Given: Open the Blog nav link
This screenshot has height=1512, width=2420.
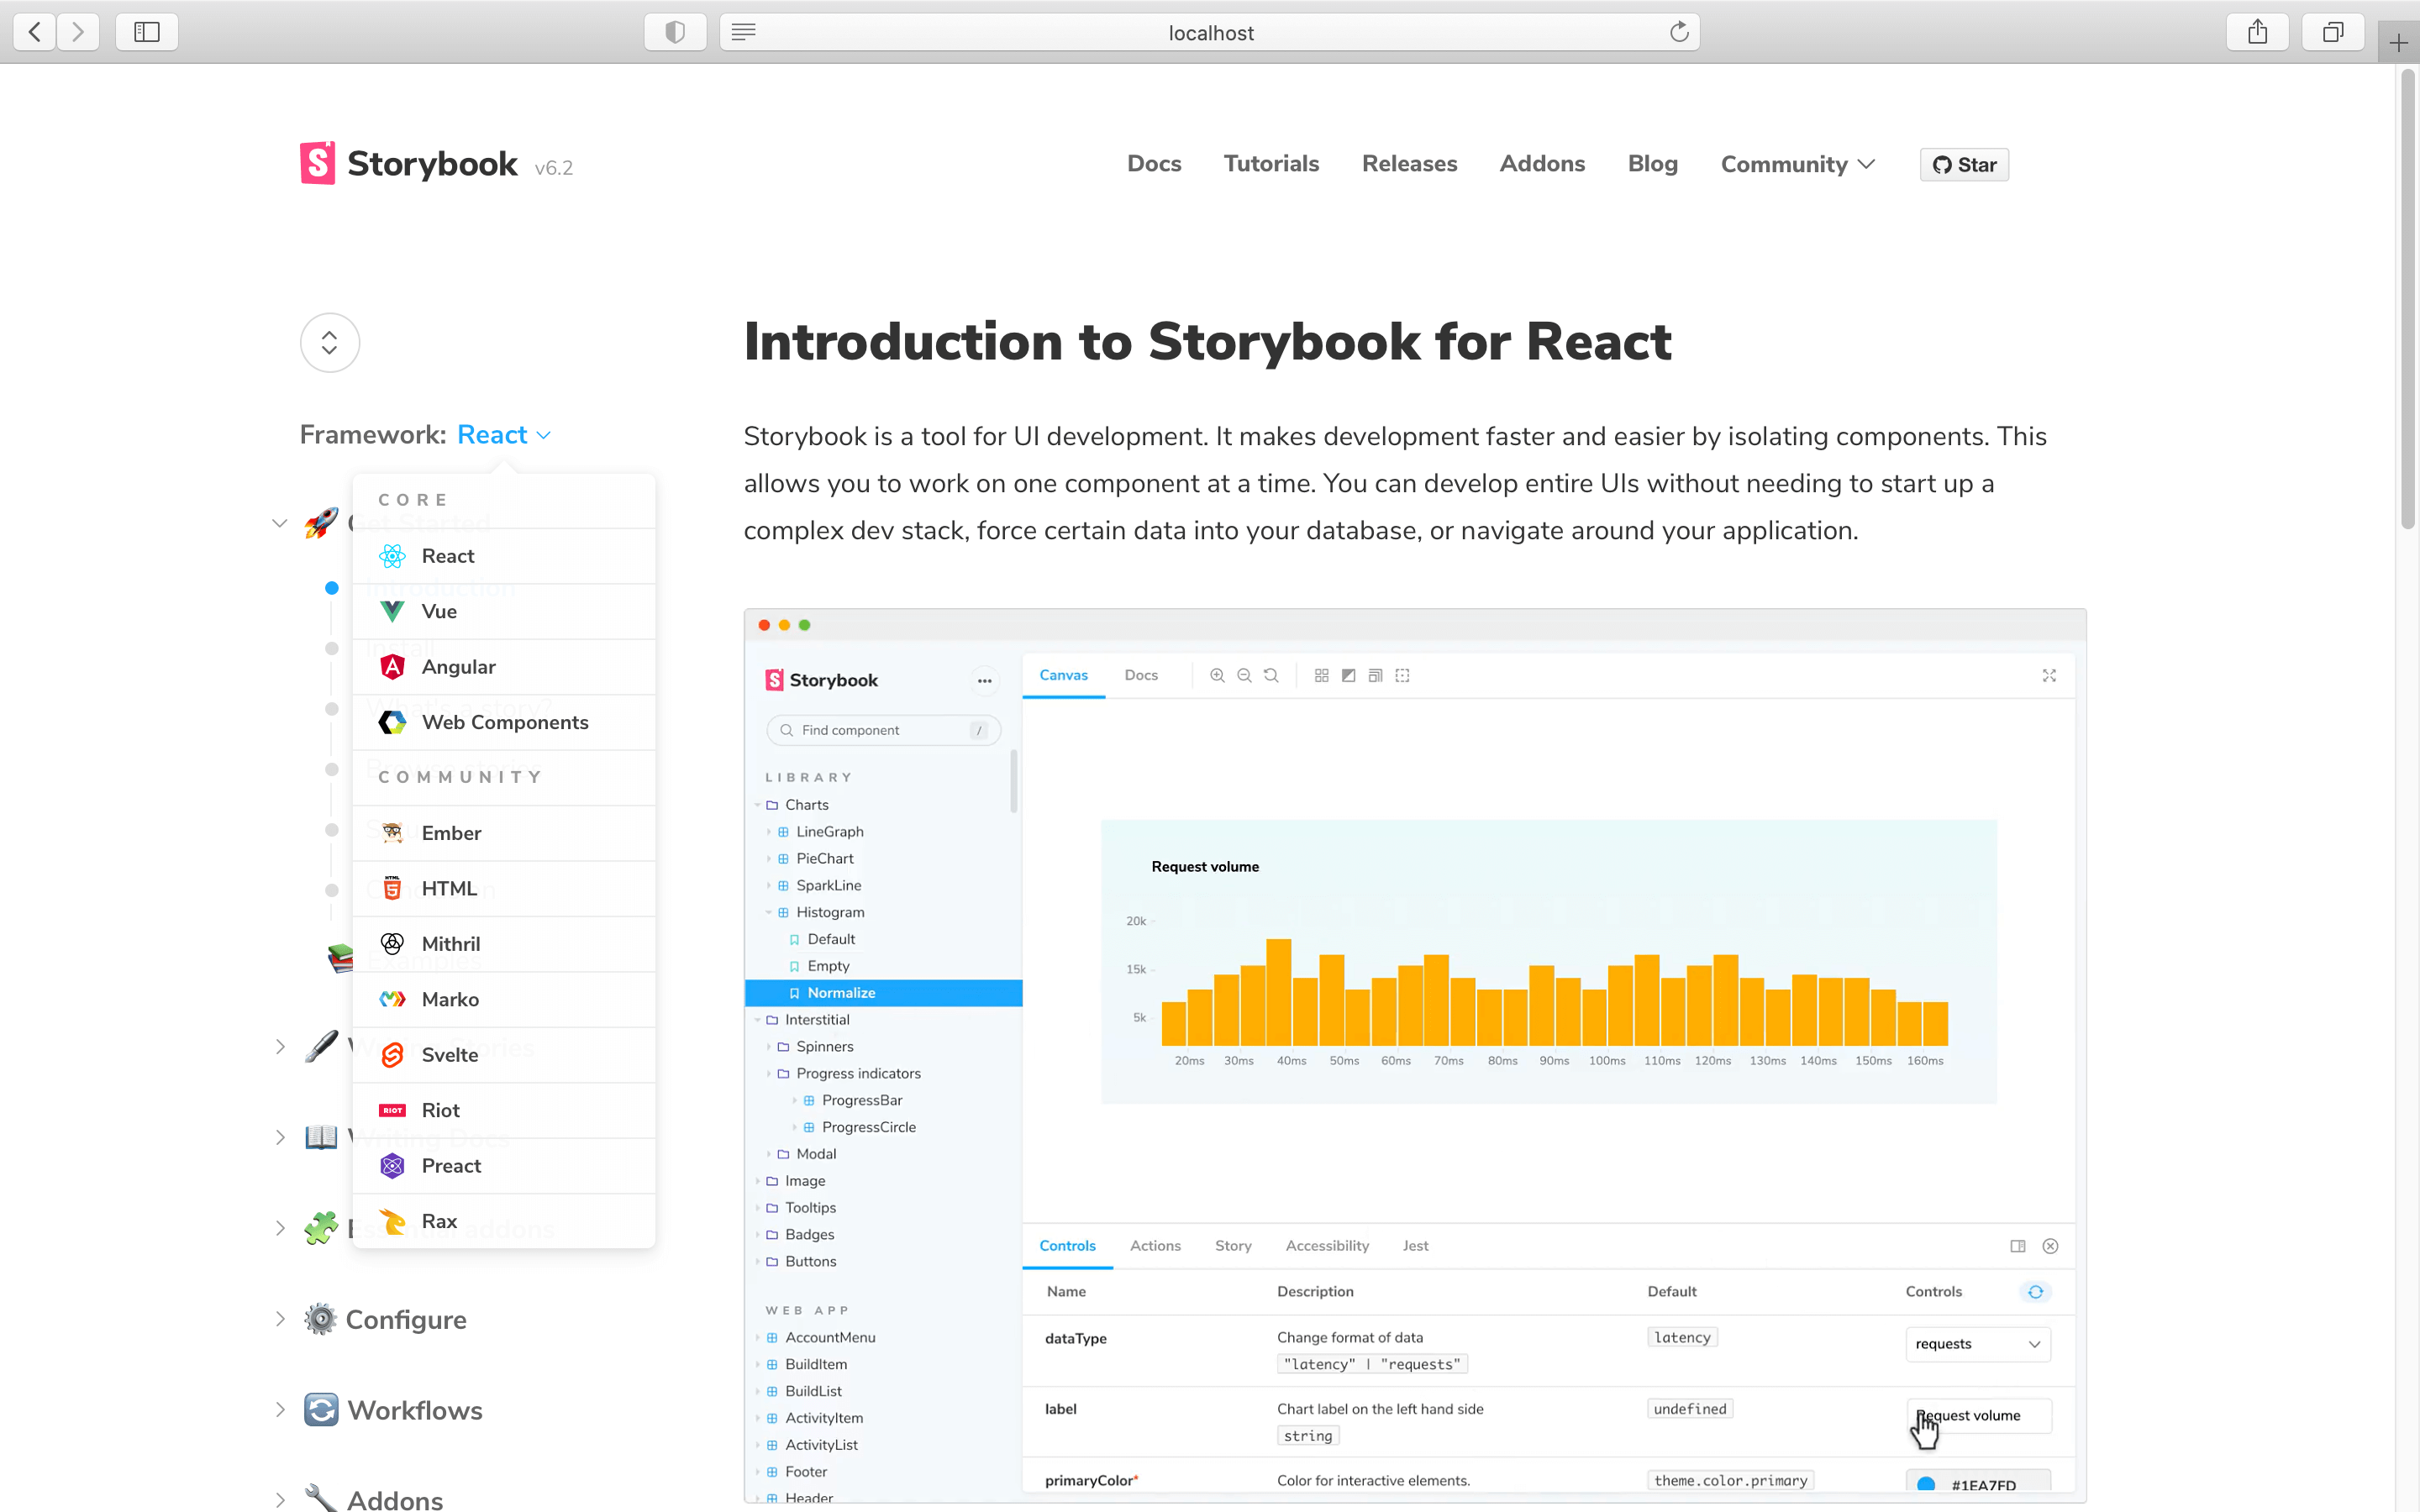Looking at the screenshot, I should pos(1652,164).
